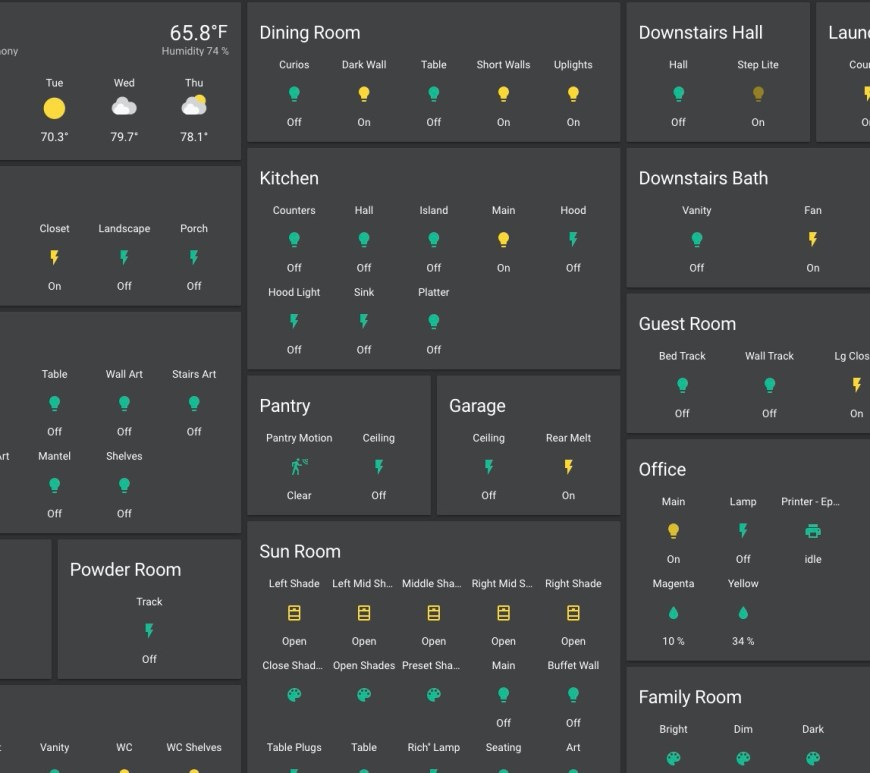This screenshot has width=870, height=773.
Task: Activate the Preset Shades scene
Action: pyautogui.click(x=433, y=694)
